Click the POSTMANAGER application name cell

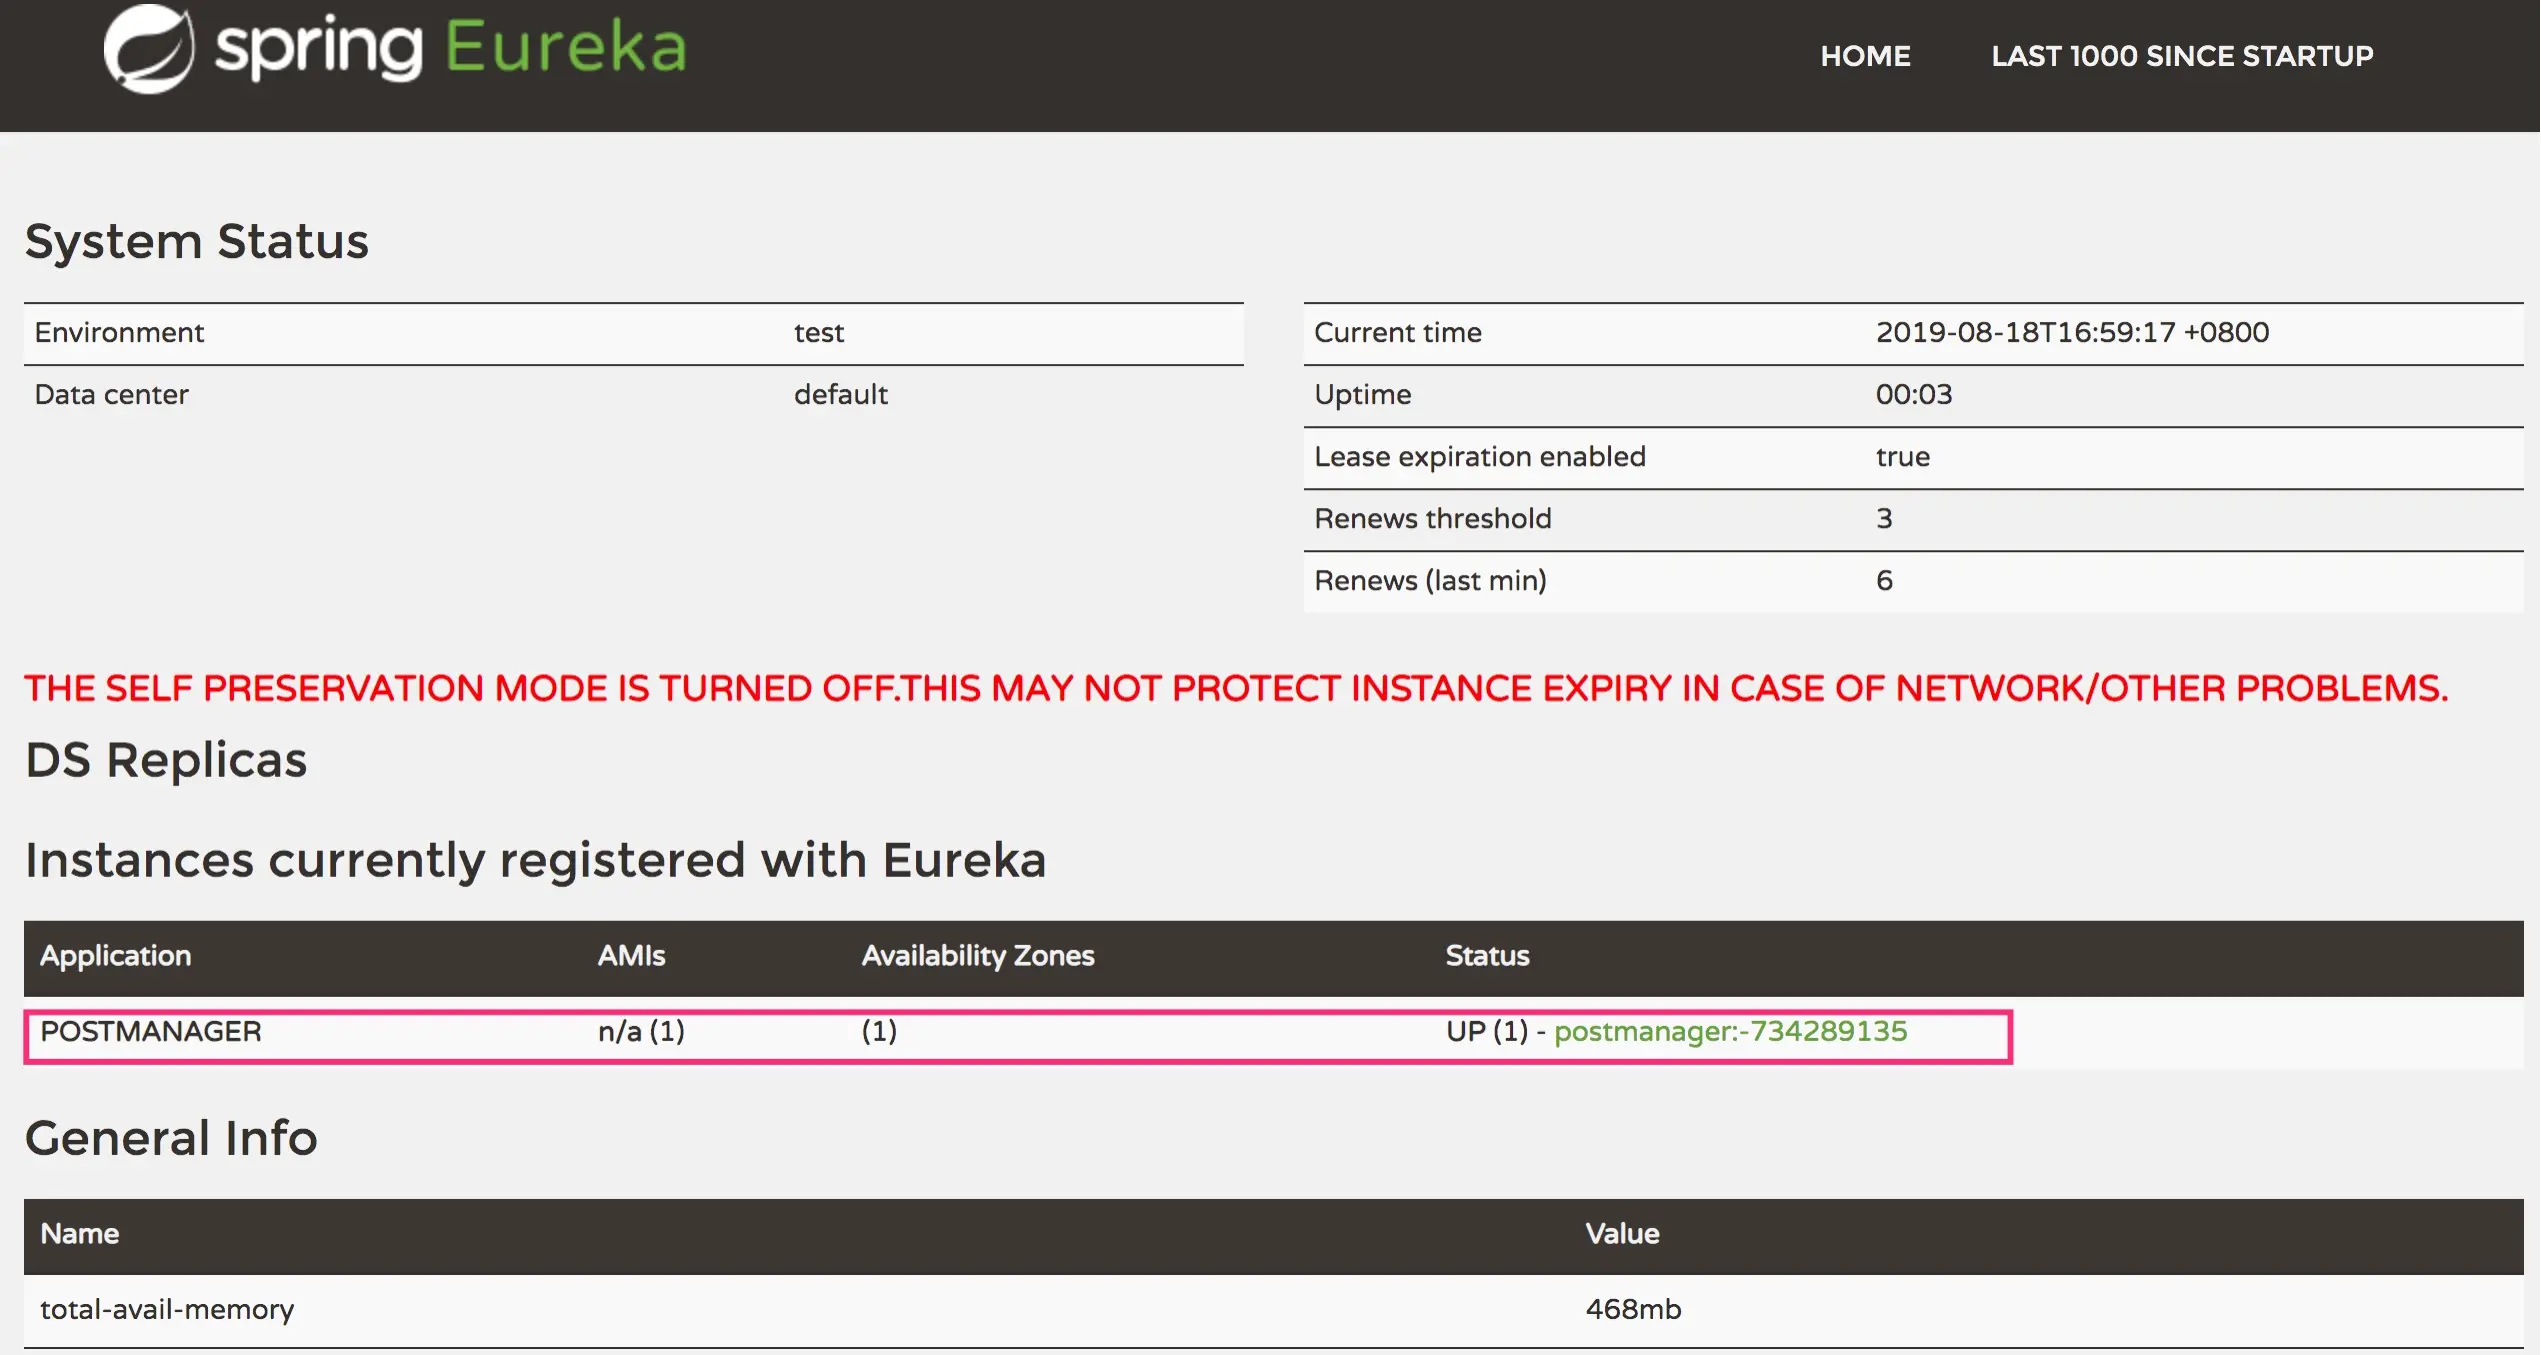pyautogui.click(x=151, y=1031)
